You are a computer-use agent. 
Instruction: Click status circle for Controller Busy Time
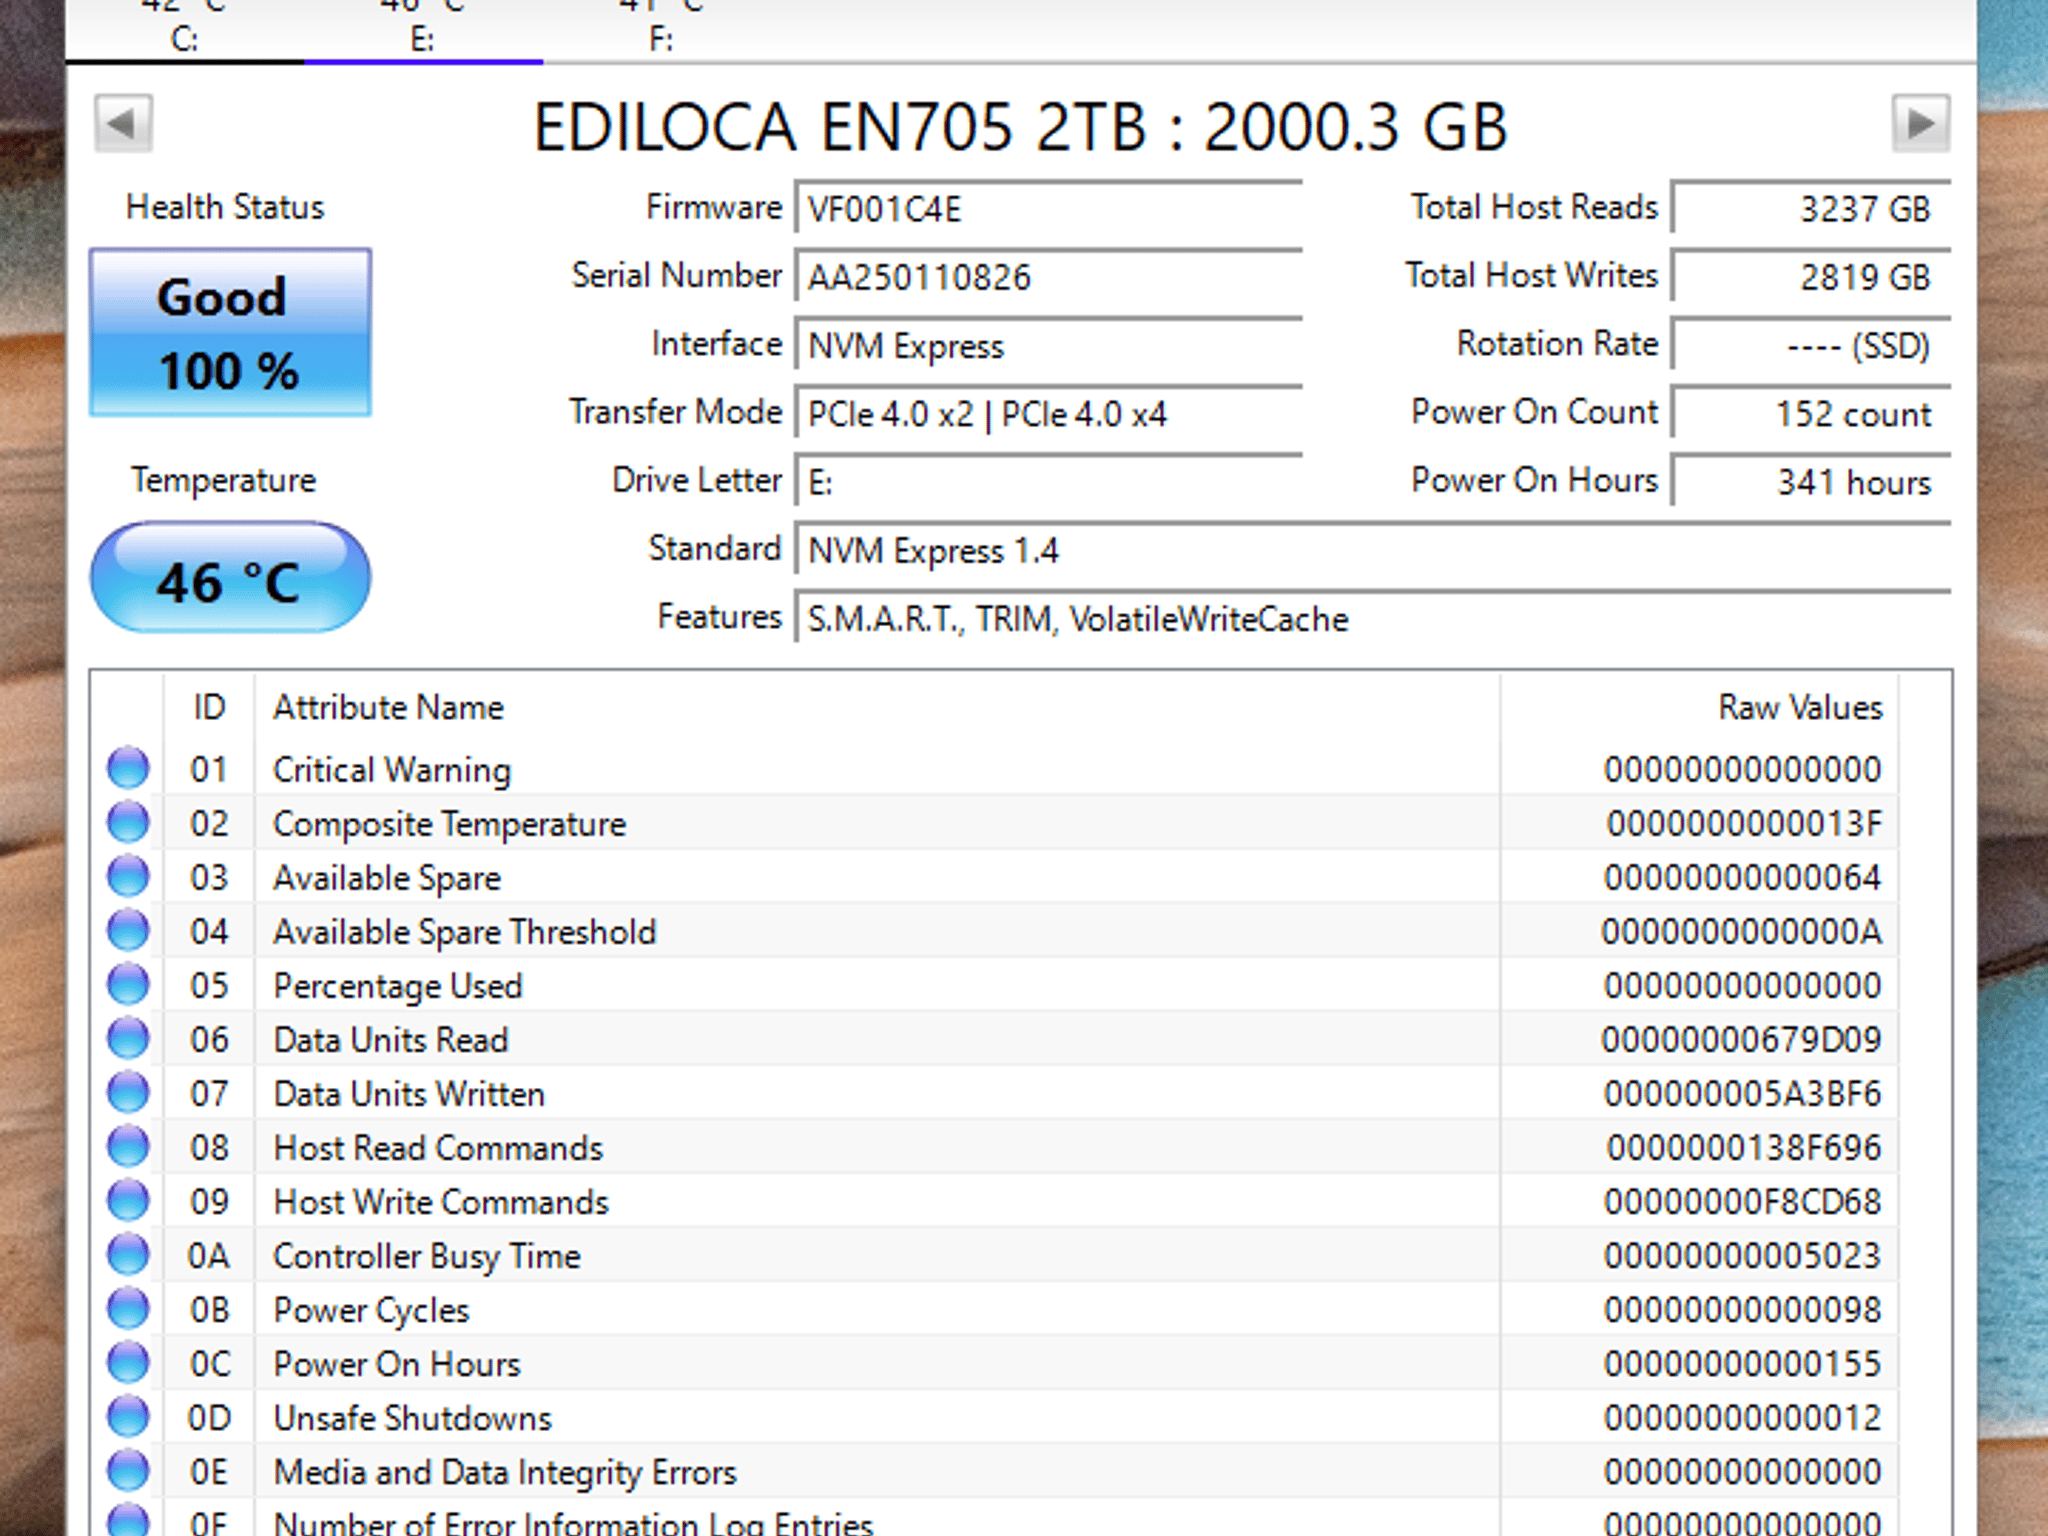click(128, 1254)
